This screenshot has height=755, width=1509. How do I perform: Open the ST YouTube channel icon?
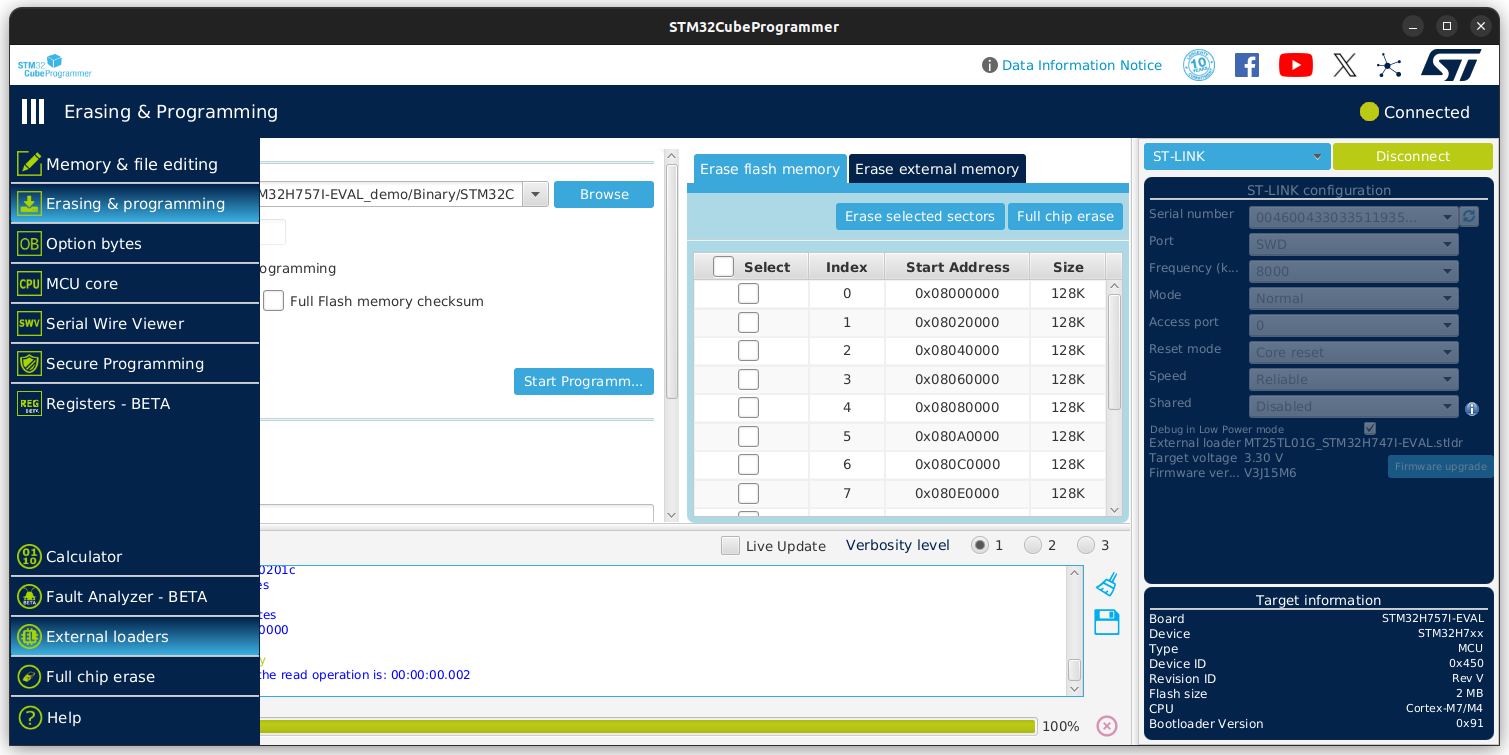tap(1295, 65)
